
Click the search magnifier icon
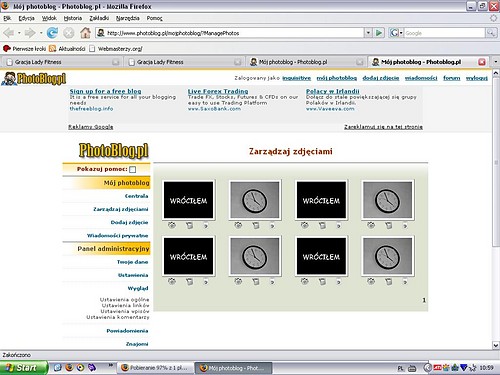click(x=490, y=33)
